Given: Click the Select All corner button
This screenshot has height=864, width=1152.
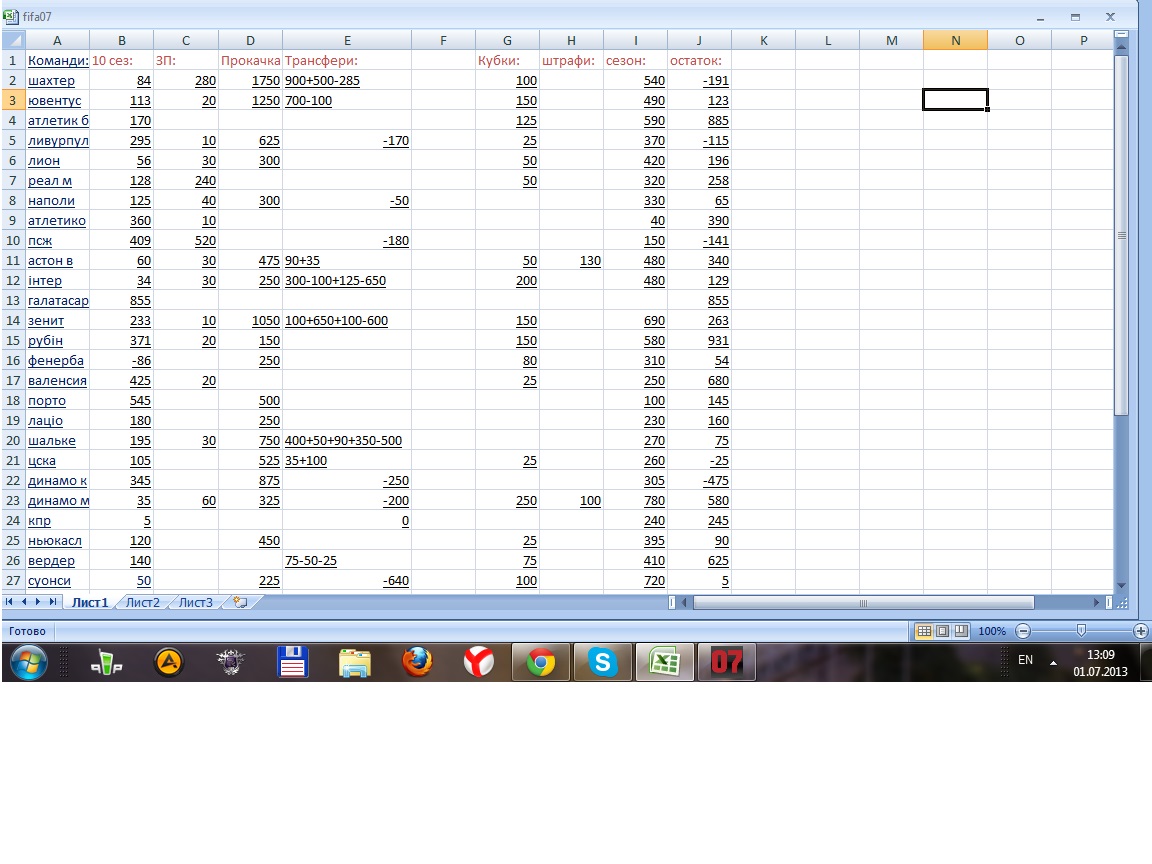Looking at the screenshot, I should pyautogui.click(x=13, y=40).
